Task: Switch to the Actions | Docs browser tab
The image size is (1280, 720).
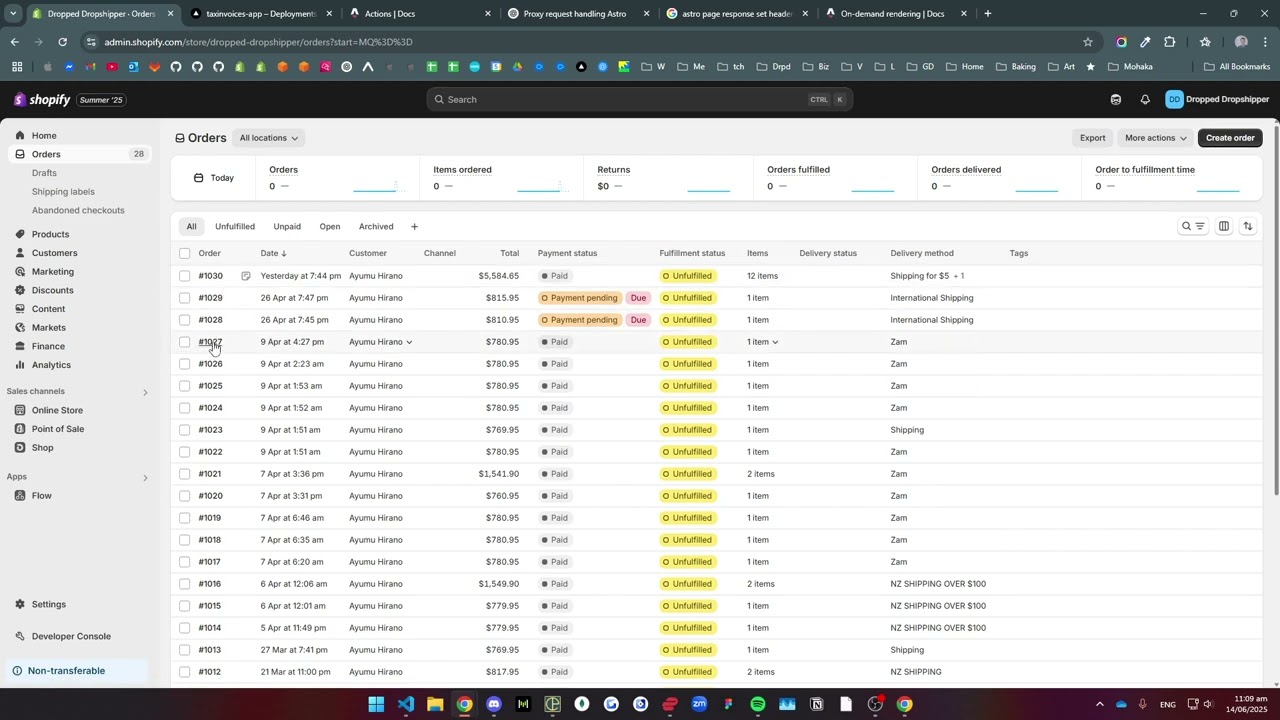Action: pos(418,14)
